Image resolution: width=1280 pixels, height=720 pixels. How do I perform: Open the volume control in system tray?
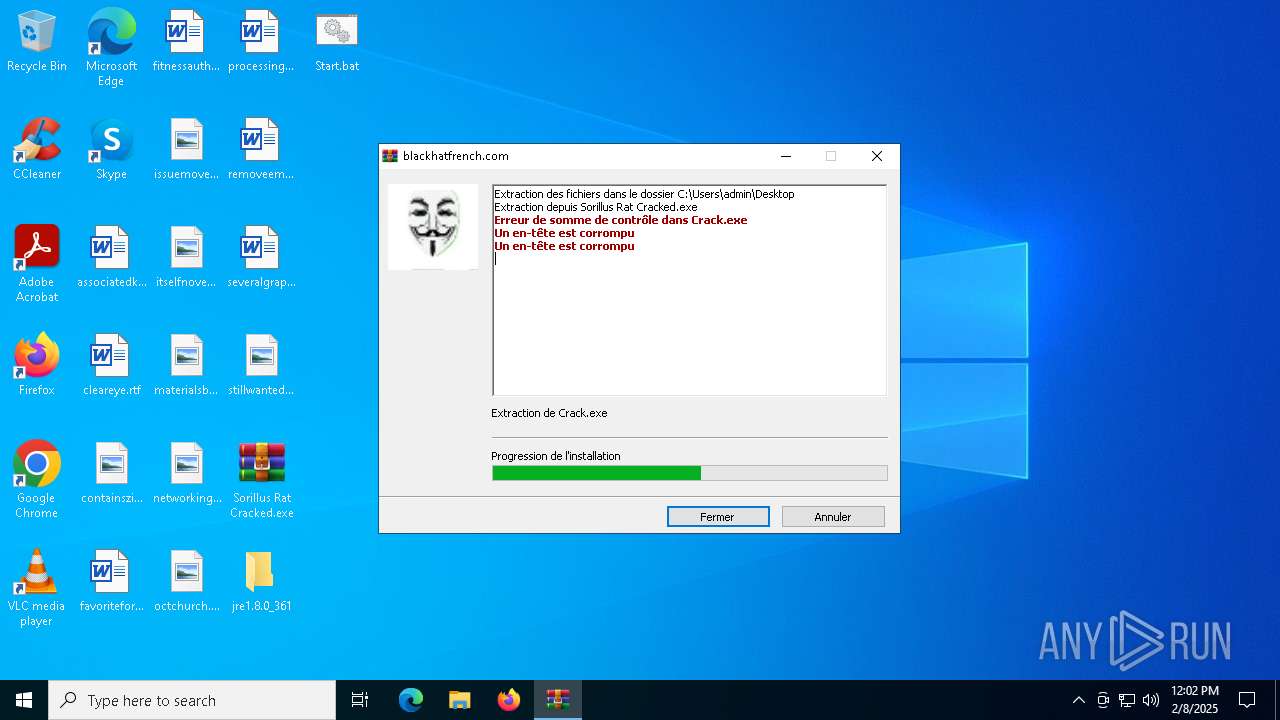pyautogui.click(x=1151, y=700)
